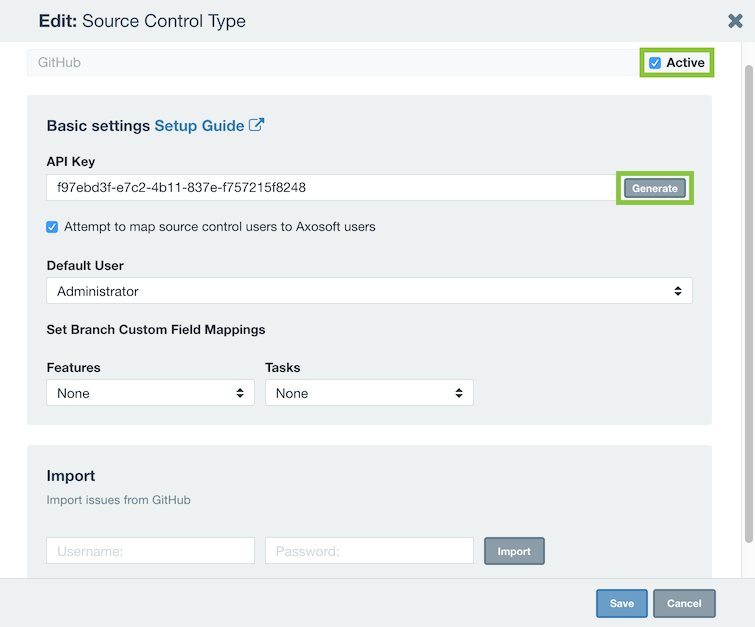Uncheck the Active checkbox
The width and height of the screenshot is (755, 627).
tap(655, 63)
